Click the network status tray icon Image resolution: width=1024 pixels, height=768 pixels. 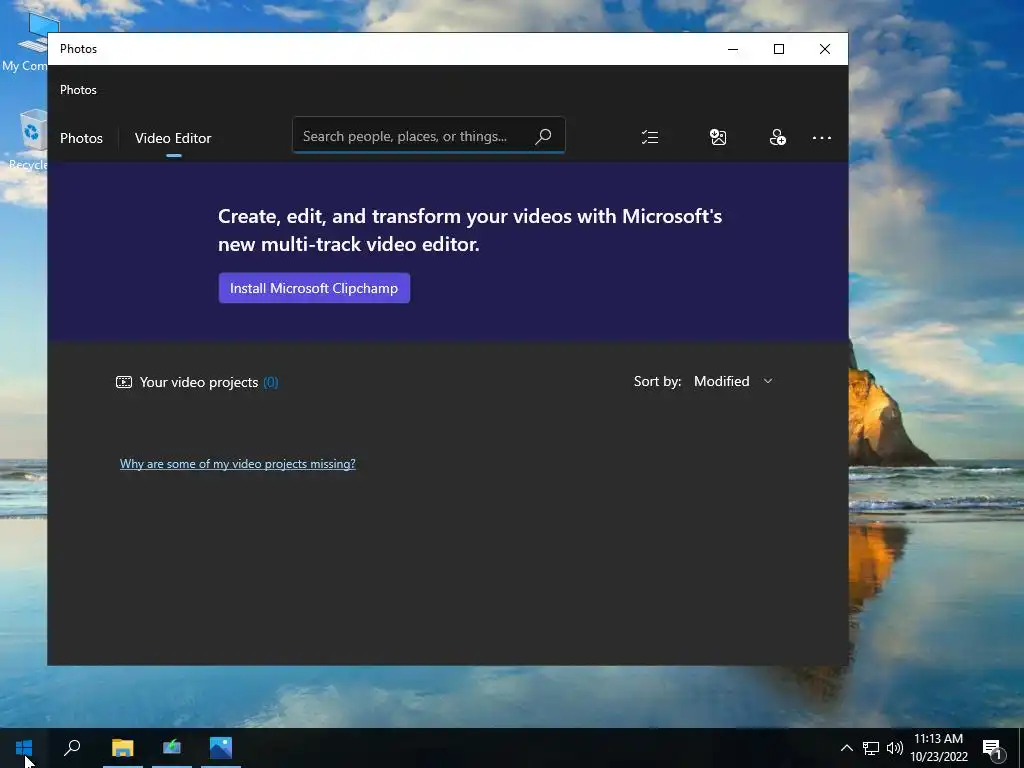(x=871, y=748)
